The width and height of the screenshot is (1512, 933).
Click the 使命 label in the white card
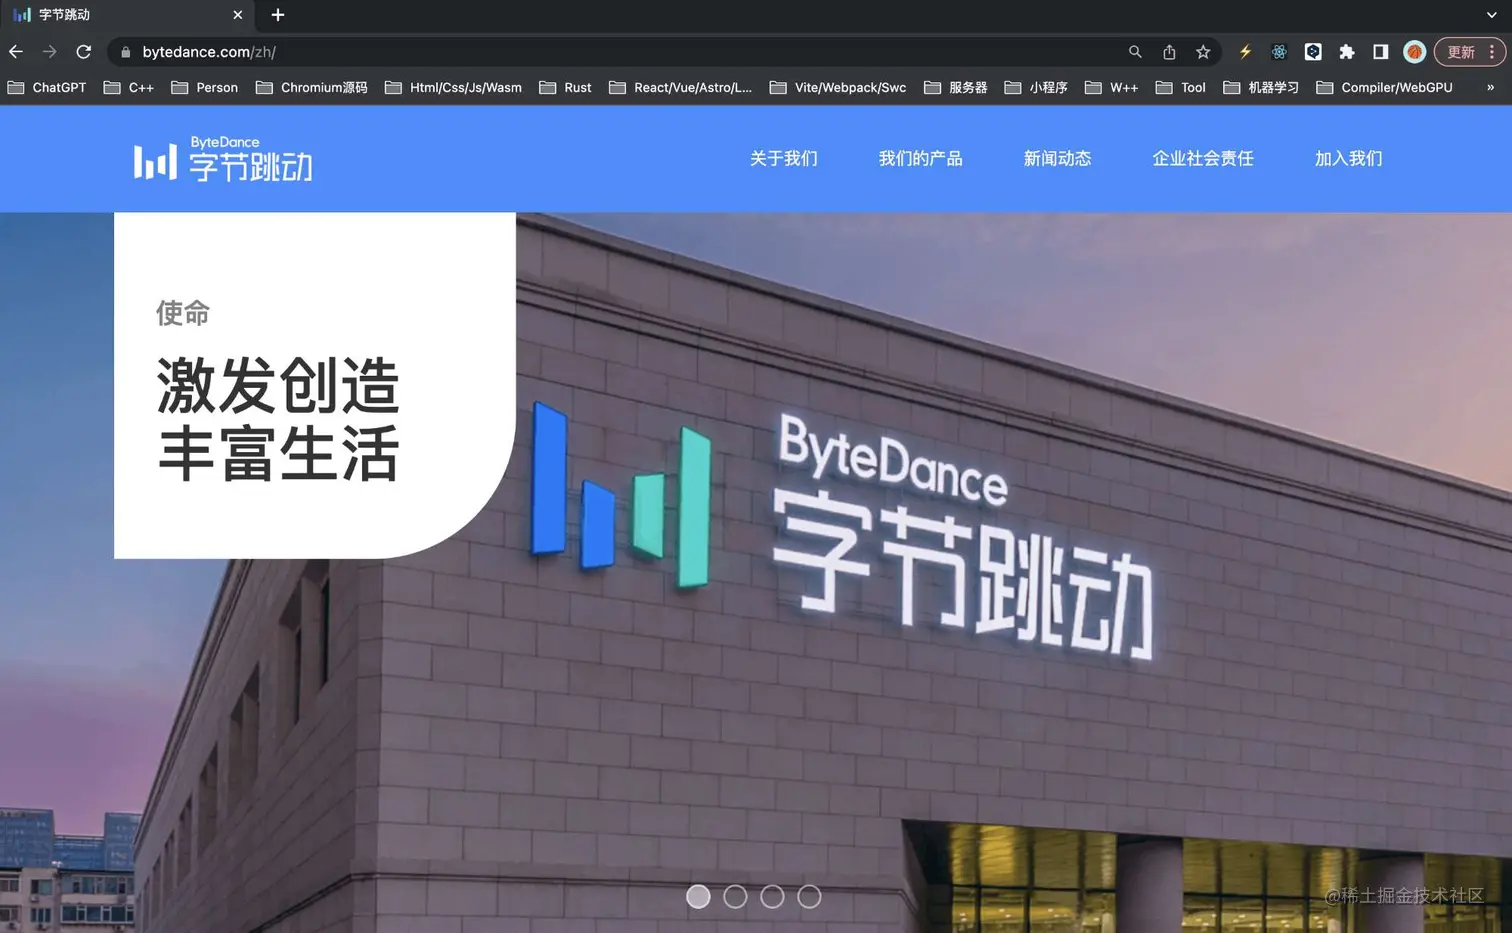183,313
